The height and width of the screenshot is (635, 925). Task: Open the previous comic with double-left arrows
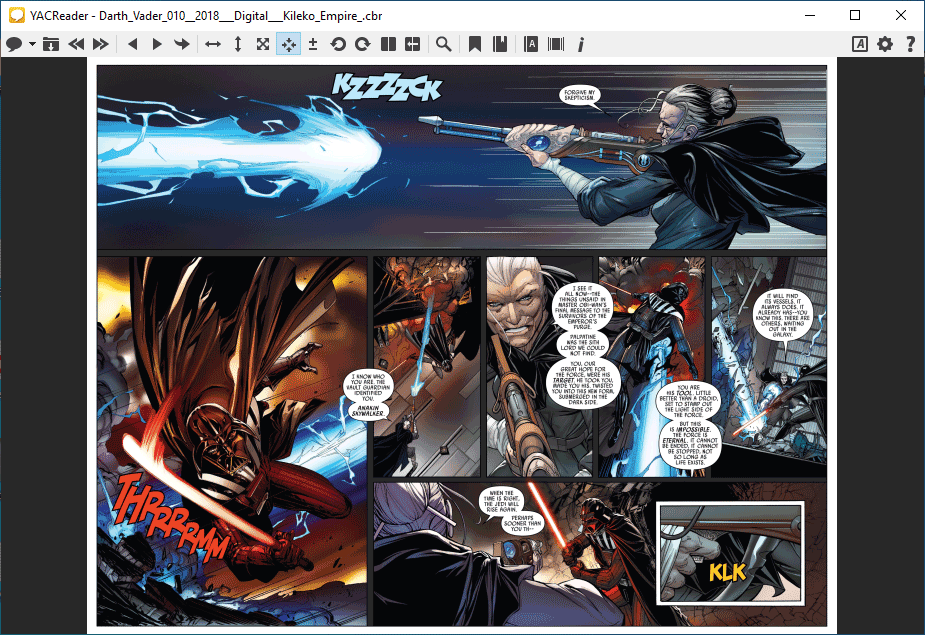(x=76, y=44)
